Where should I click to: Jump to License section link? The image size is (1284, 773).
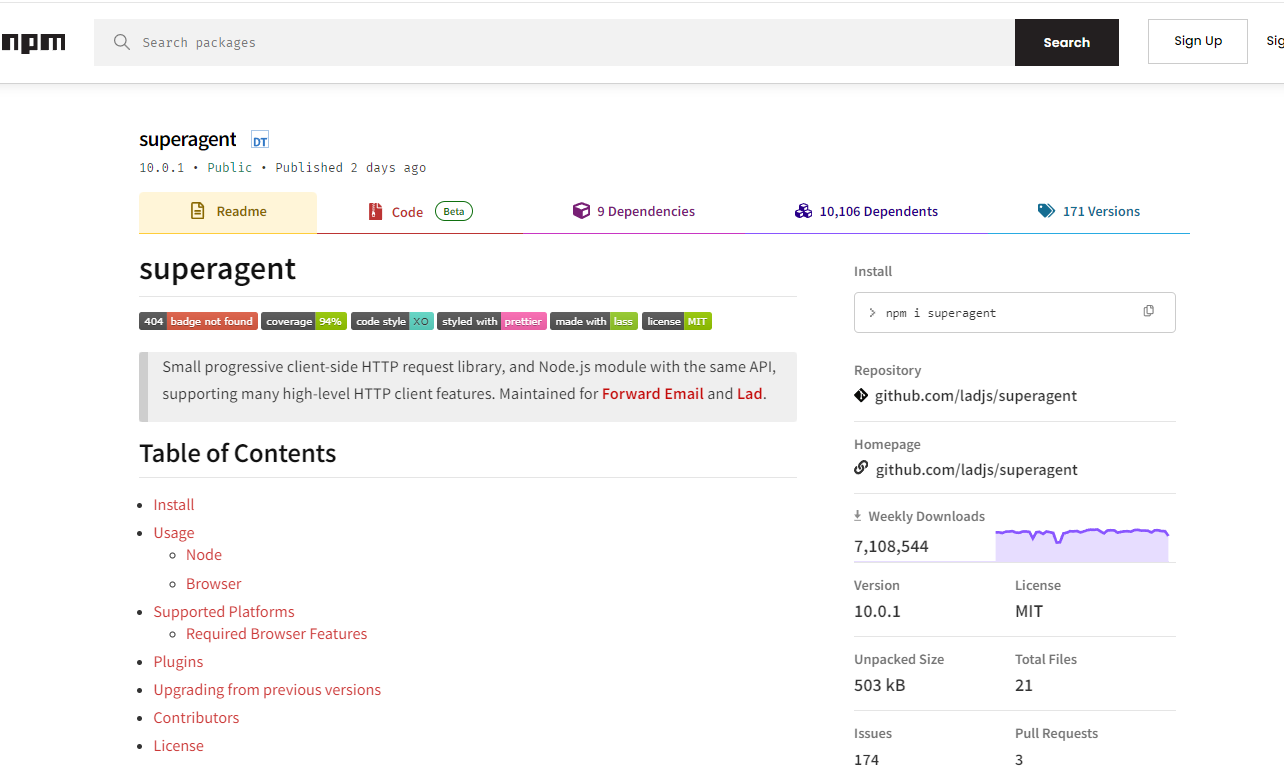point(178,746)
